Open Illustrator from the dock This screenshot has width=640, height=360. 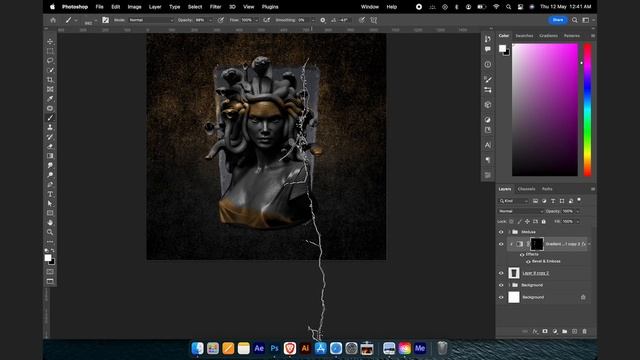[x=305, y=348]
